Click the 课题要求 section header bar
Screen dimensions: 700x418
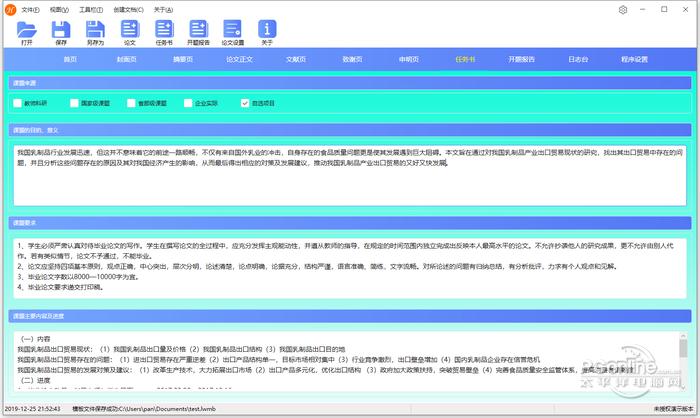350,222
